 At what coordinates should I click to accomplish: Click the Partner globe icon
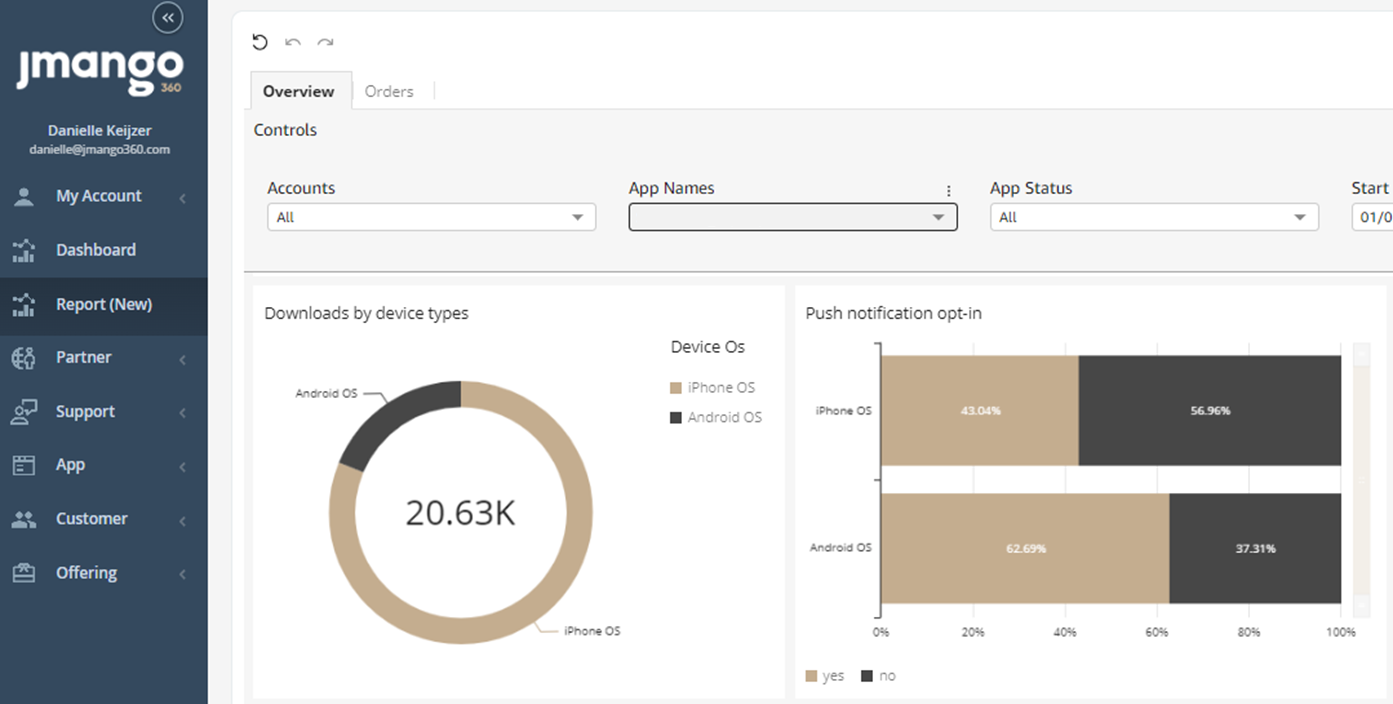tap(23, 358)
